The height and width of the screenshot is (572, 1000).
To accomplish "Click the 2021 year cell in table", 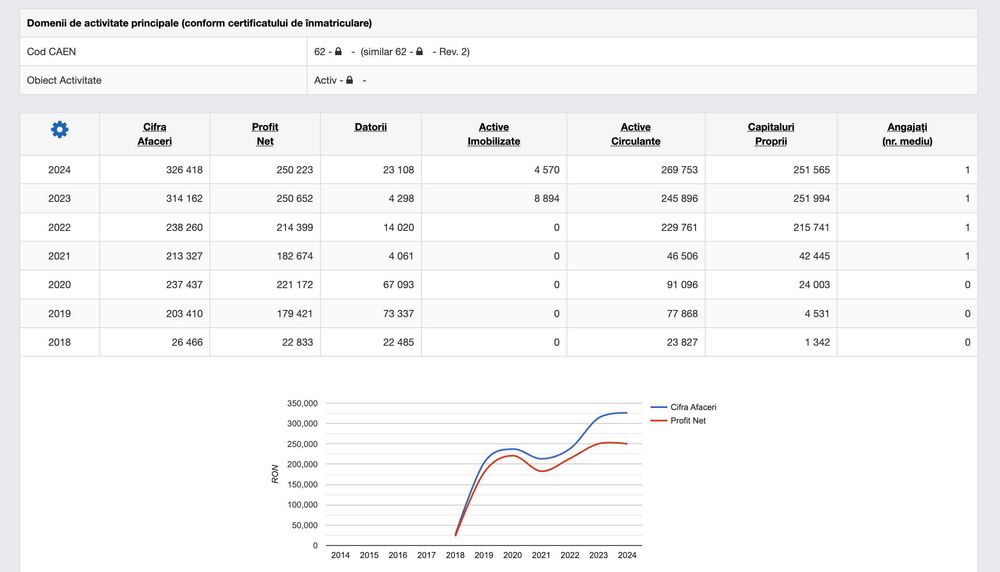I will click(59, 256).
